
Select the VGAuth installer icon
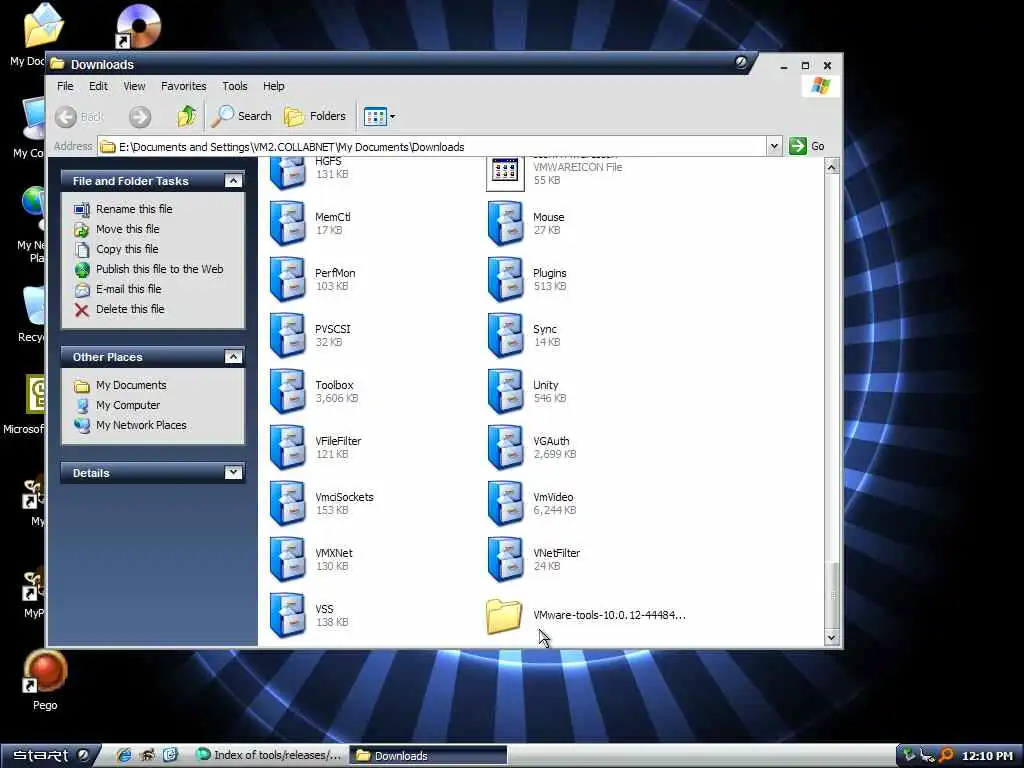[x=505, y=447]
